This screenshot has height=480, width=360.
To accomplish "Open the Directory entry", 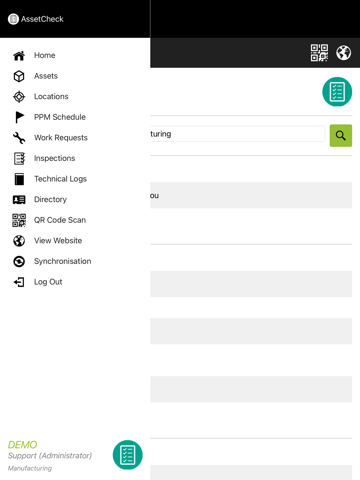I will pos(50,199).
